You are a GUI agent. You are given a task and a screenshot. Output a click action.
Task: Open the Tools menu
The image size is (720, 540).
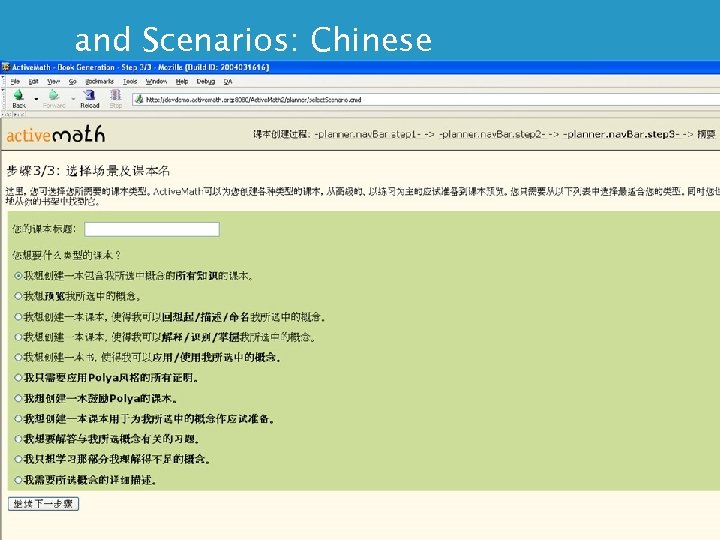click(130, 81)
